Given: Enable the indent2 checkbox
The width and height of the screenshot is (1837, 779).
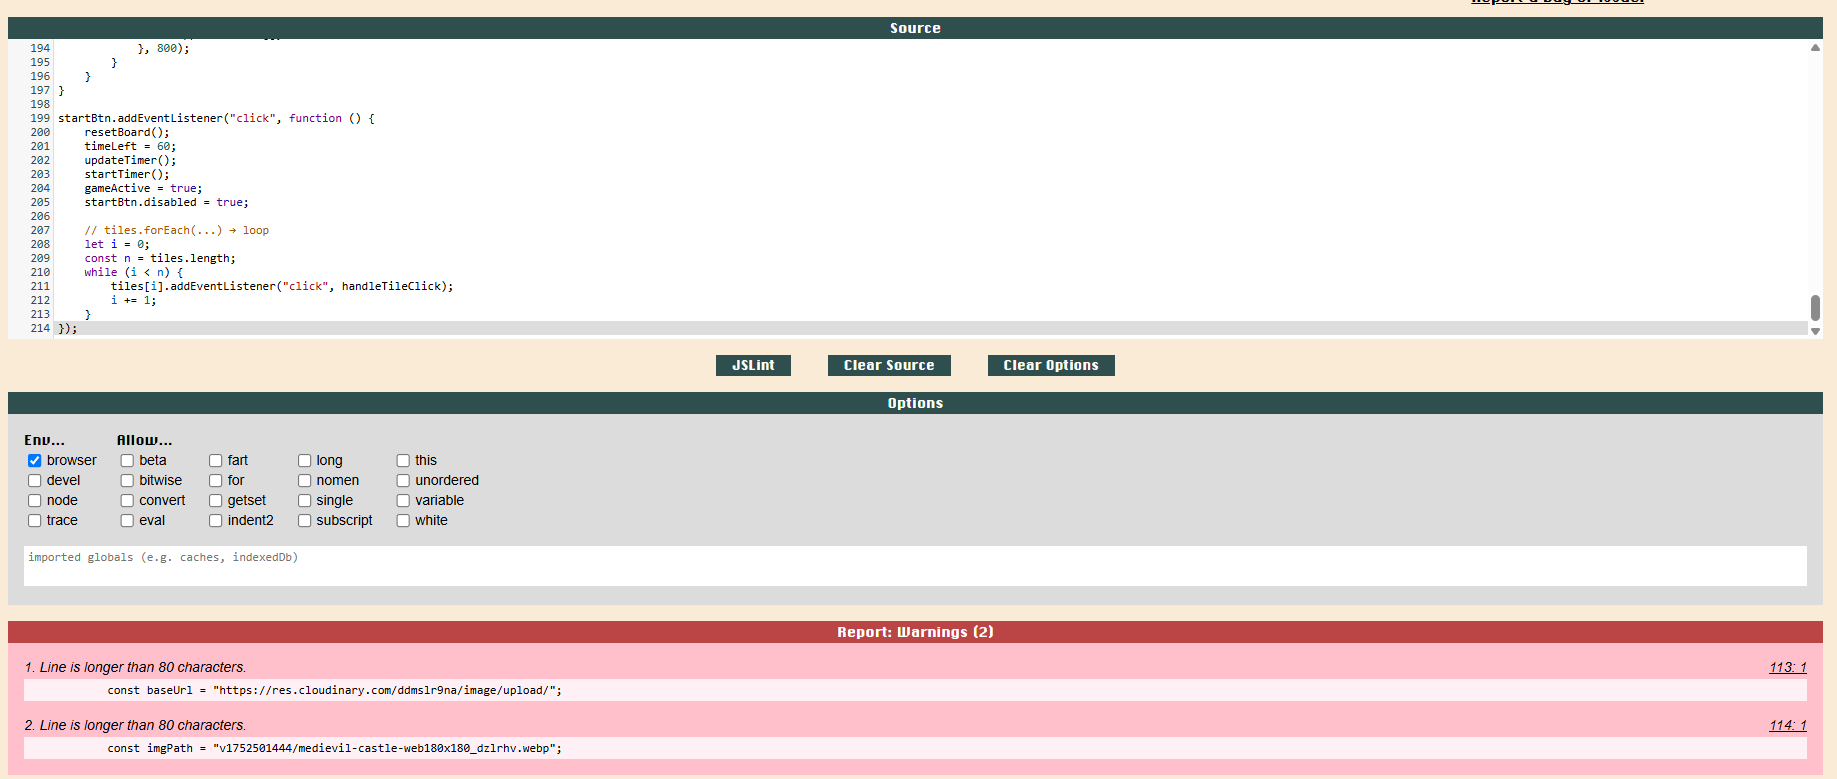Looking at the screenshot, I should 215,521.
